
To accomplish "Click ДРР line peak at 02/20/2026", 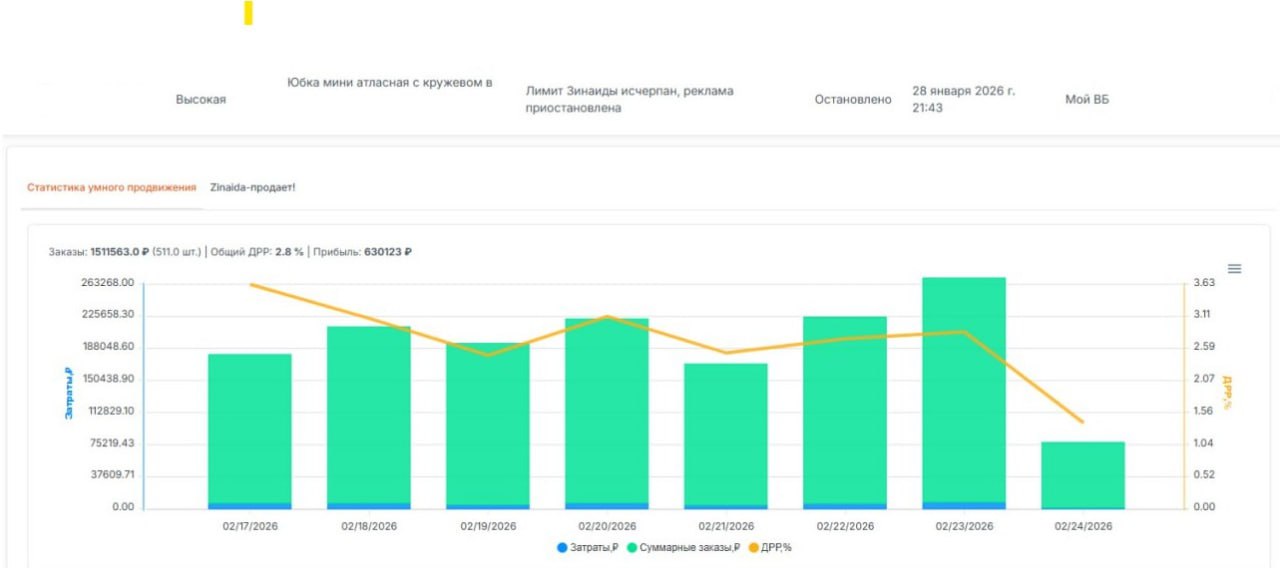I will pos(606,316).
